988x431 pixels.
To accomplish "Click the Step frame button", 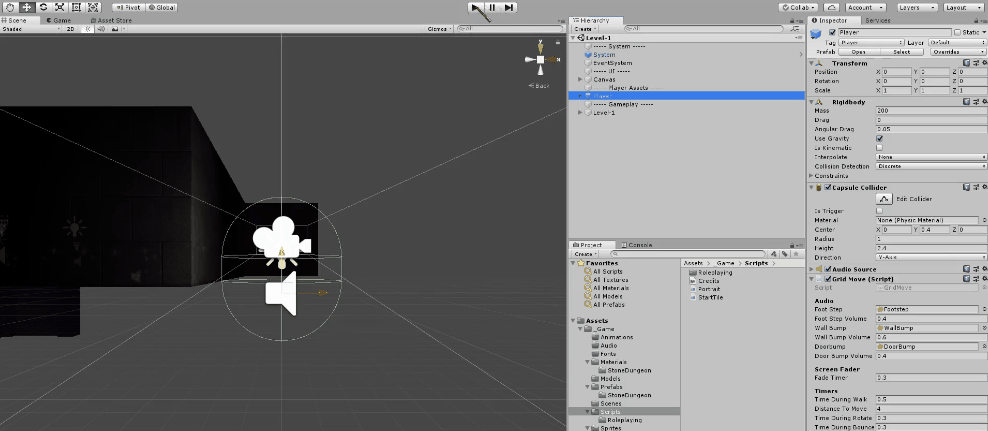I will pos(509,7).
